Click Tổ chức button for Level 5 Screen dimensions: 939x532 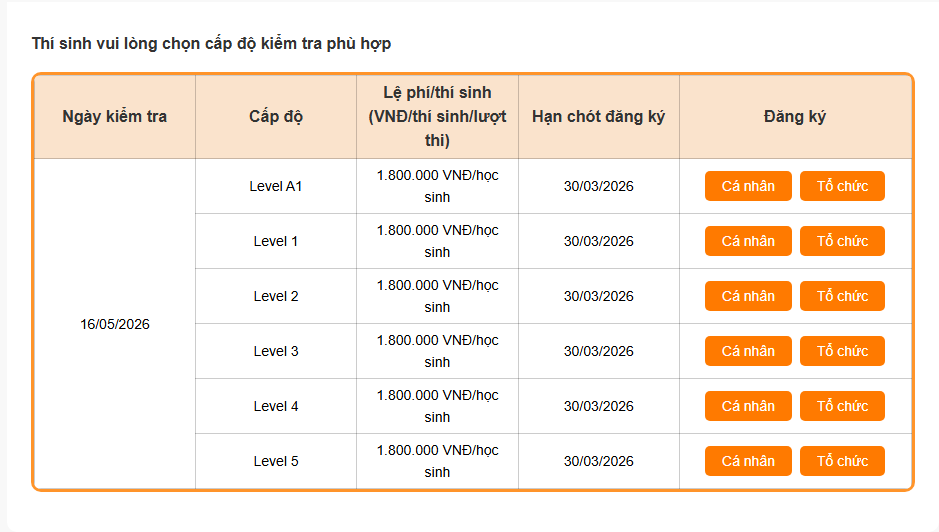click(x=842, y=461)
